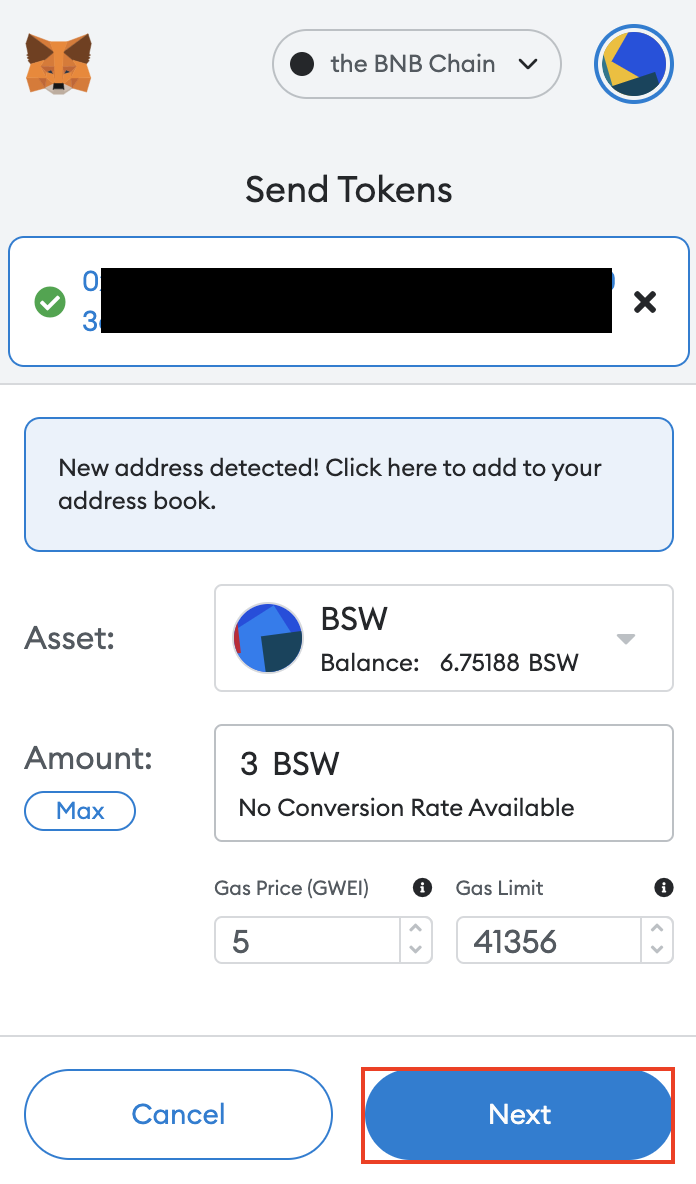The image size is (696, 1184).
Task: Open the BNB Chain network dropdown
Action: pos(417,64)
